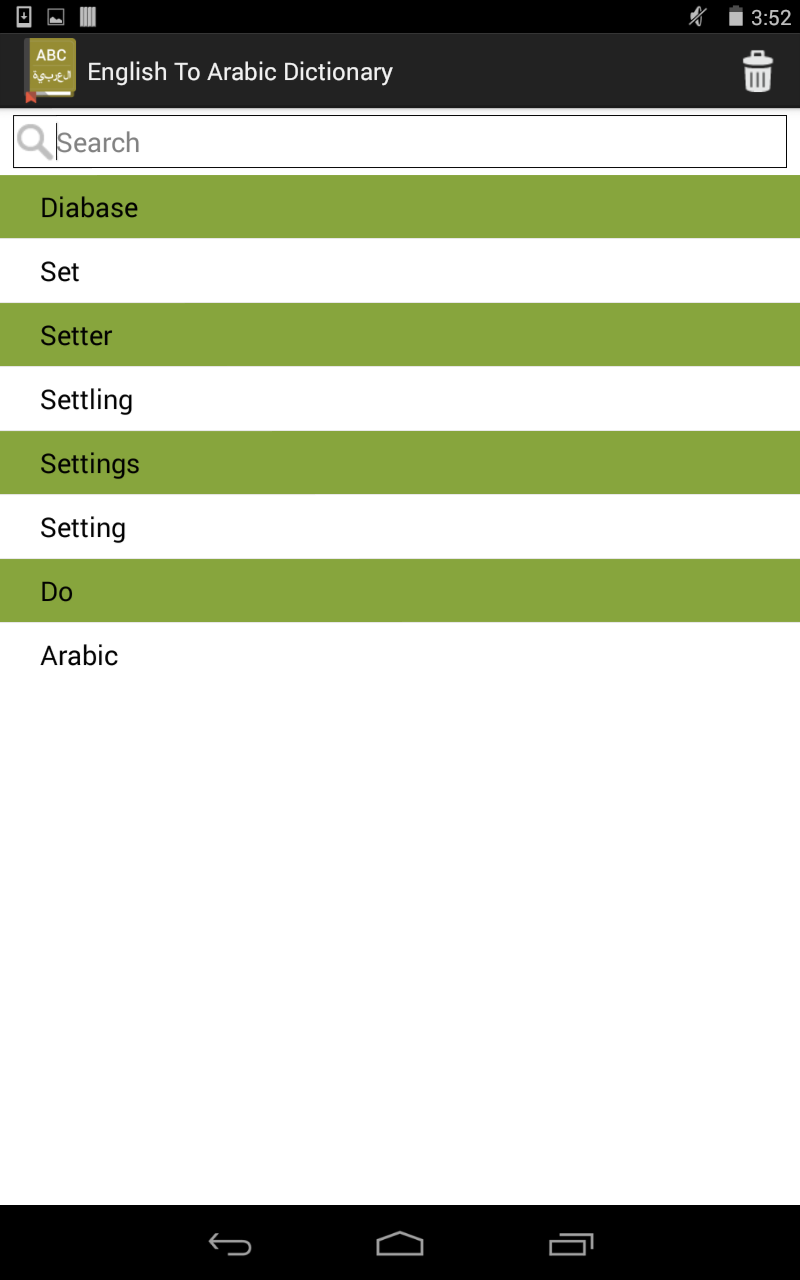Click the download notification icon
The height and width of the screenshot is (1280, 800).
(x=24, y=16)
